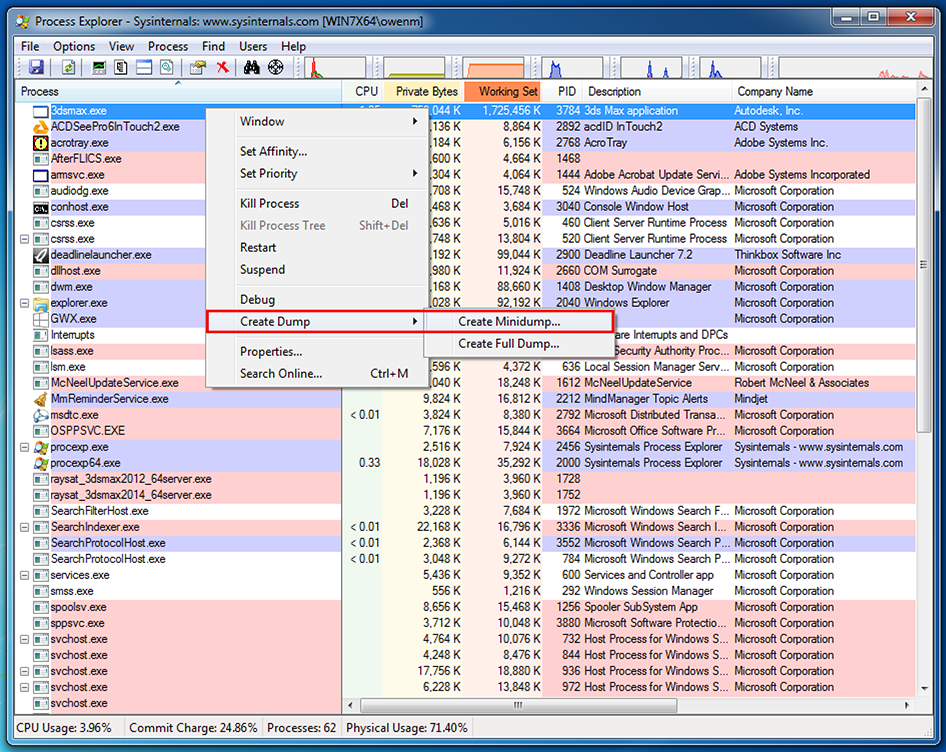
Task: Click the GWX.exe Windows icon
Action: (x=40, y=319)
